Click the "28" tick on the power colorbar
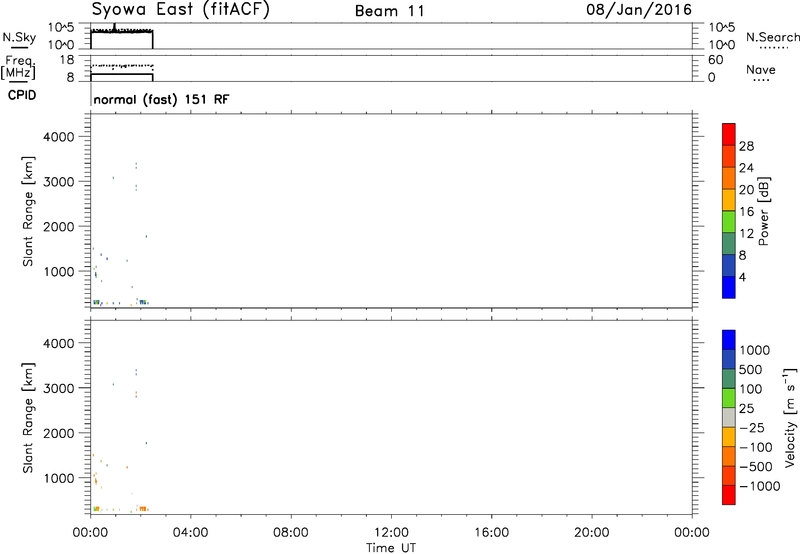Viewport: 800px width, 554px height. (746, 146)
